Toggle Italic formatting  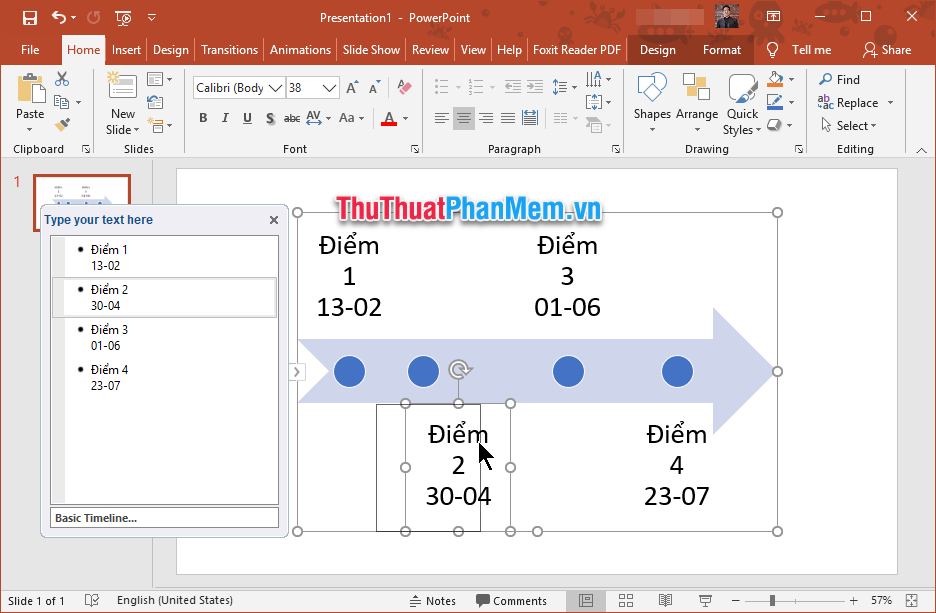click(x=226, y=118)
